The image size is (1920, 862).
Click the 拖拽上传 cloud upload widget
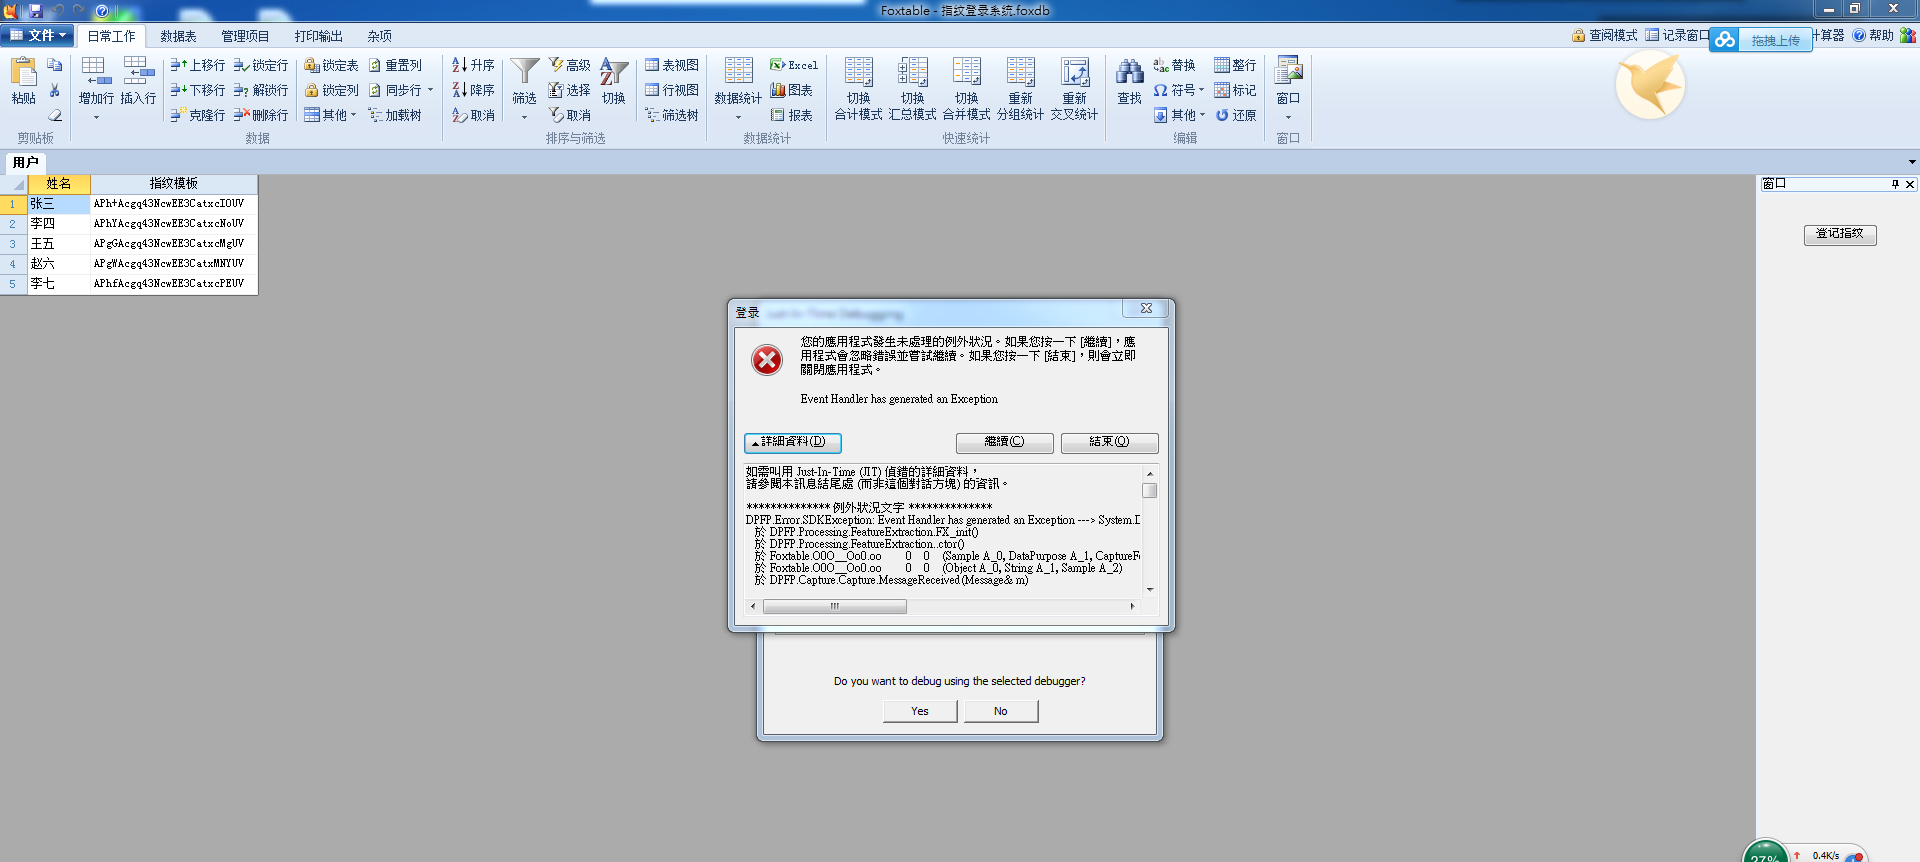(x=1760, y=40)
